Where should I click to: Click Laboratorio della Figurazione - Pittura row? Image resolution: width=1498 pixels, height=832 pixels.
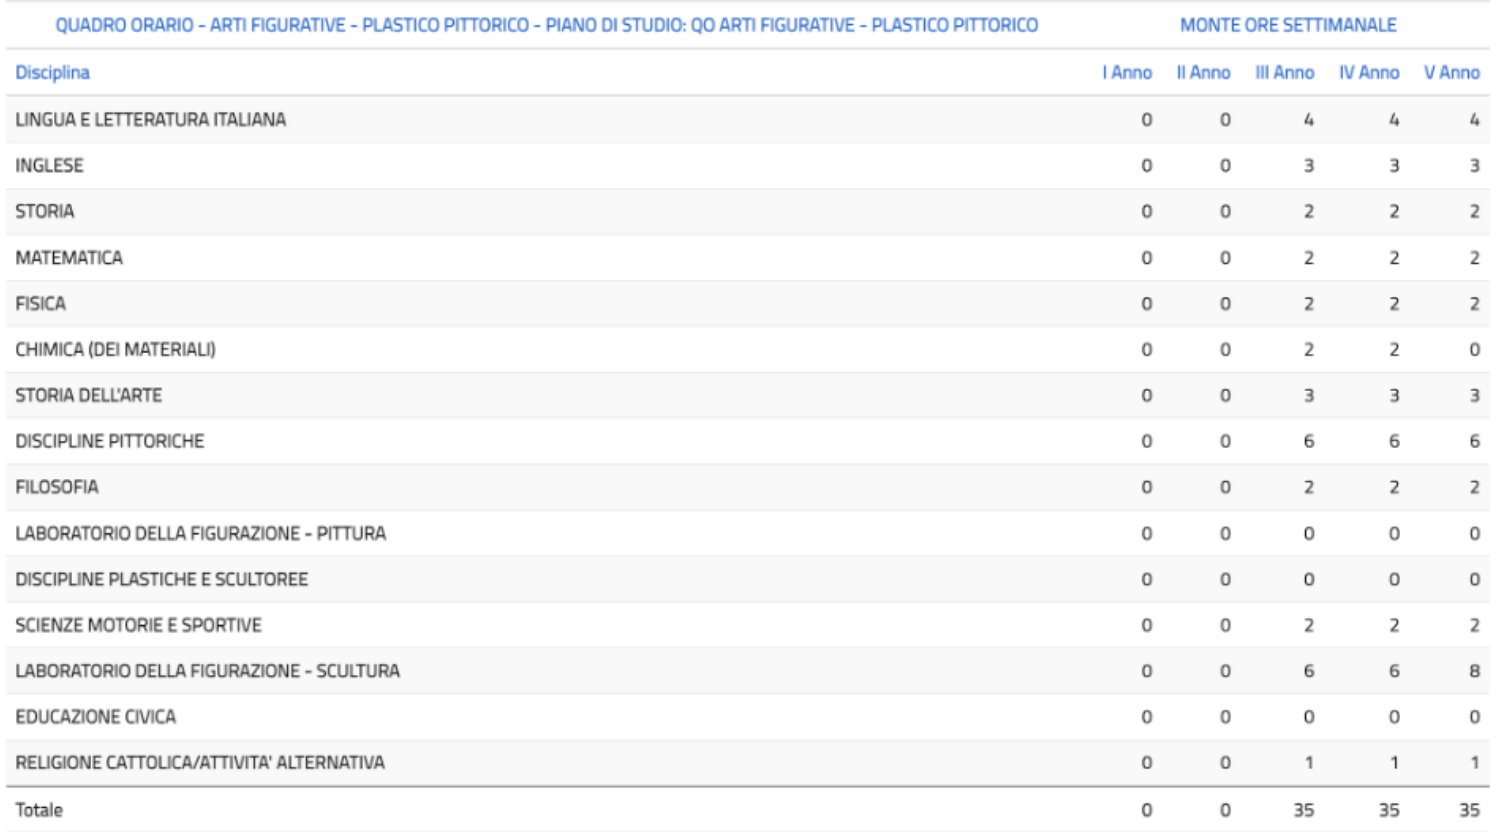coord(200,534)
